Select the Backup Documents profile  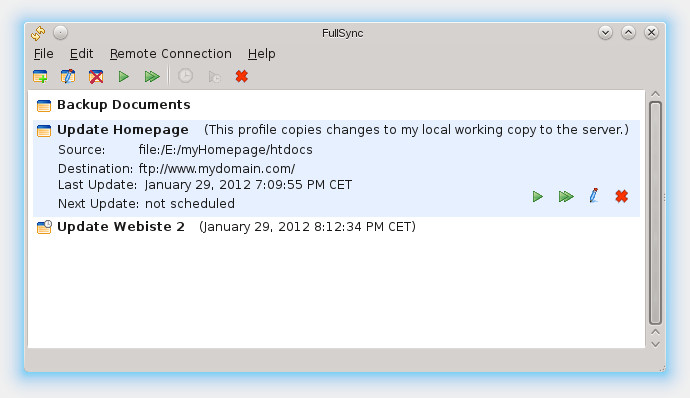[124, 105]
